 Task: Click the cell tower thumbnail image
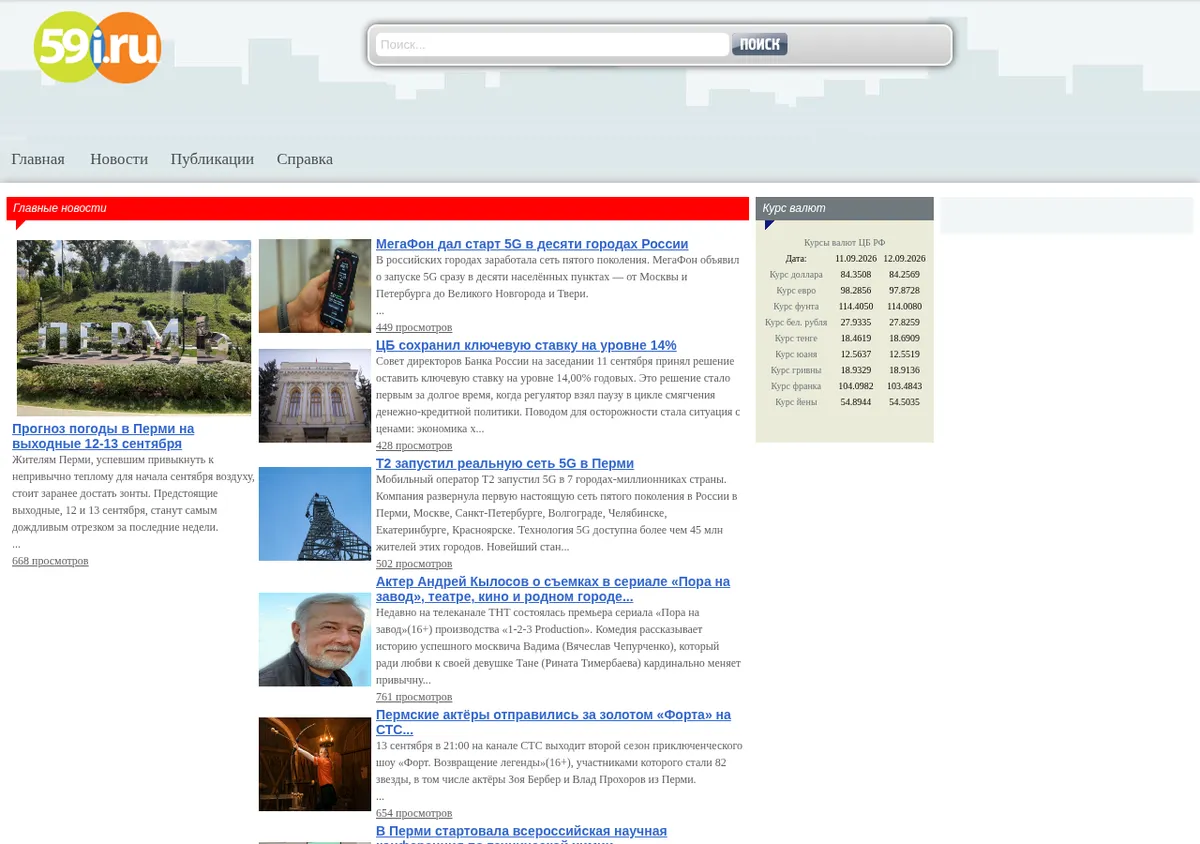(x=315, y=514)
